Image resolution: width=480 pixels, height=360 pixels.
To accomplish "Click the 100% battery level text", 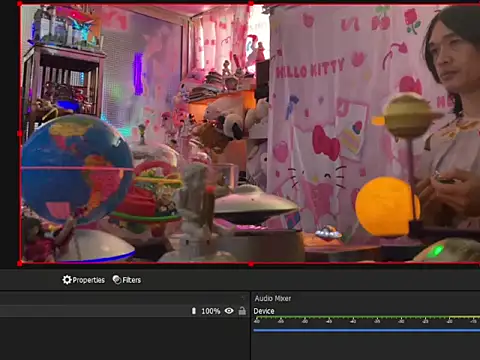I will pyautogui.click(x=211, y=311).
